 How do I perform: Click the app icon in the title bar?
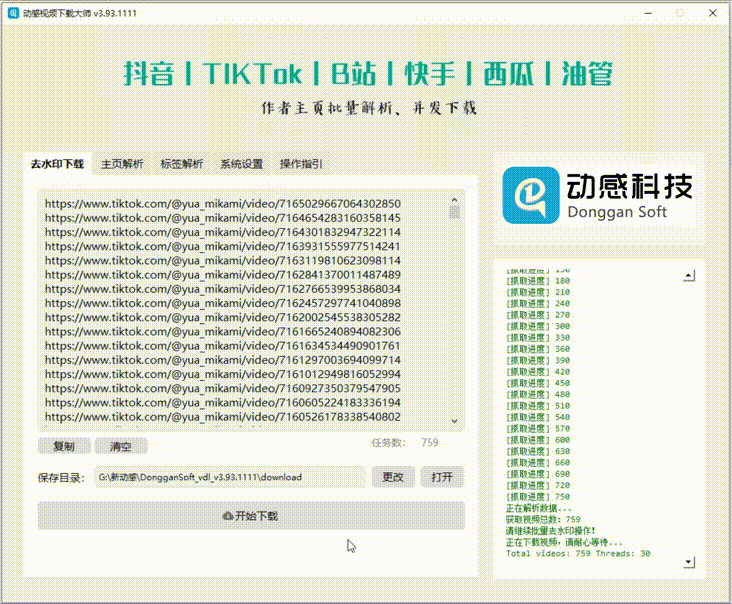tap(14, 13)
